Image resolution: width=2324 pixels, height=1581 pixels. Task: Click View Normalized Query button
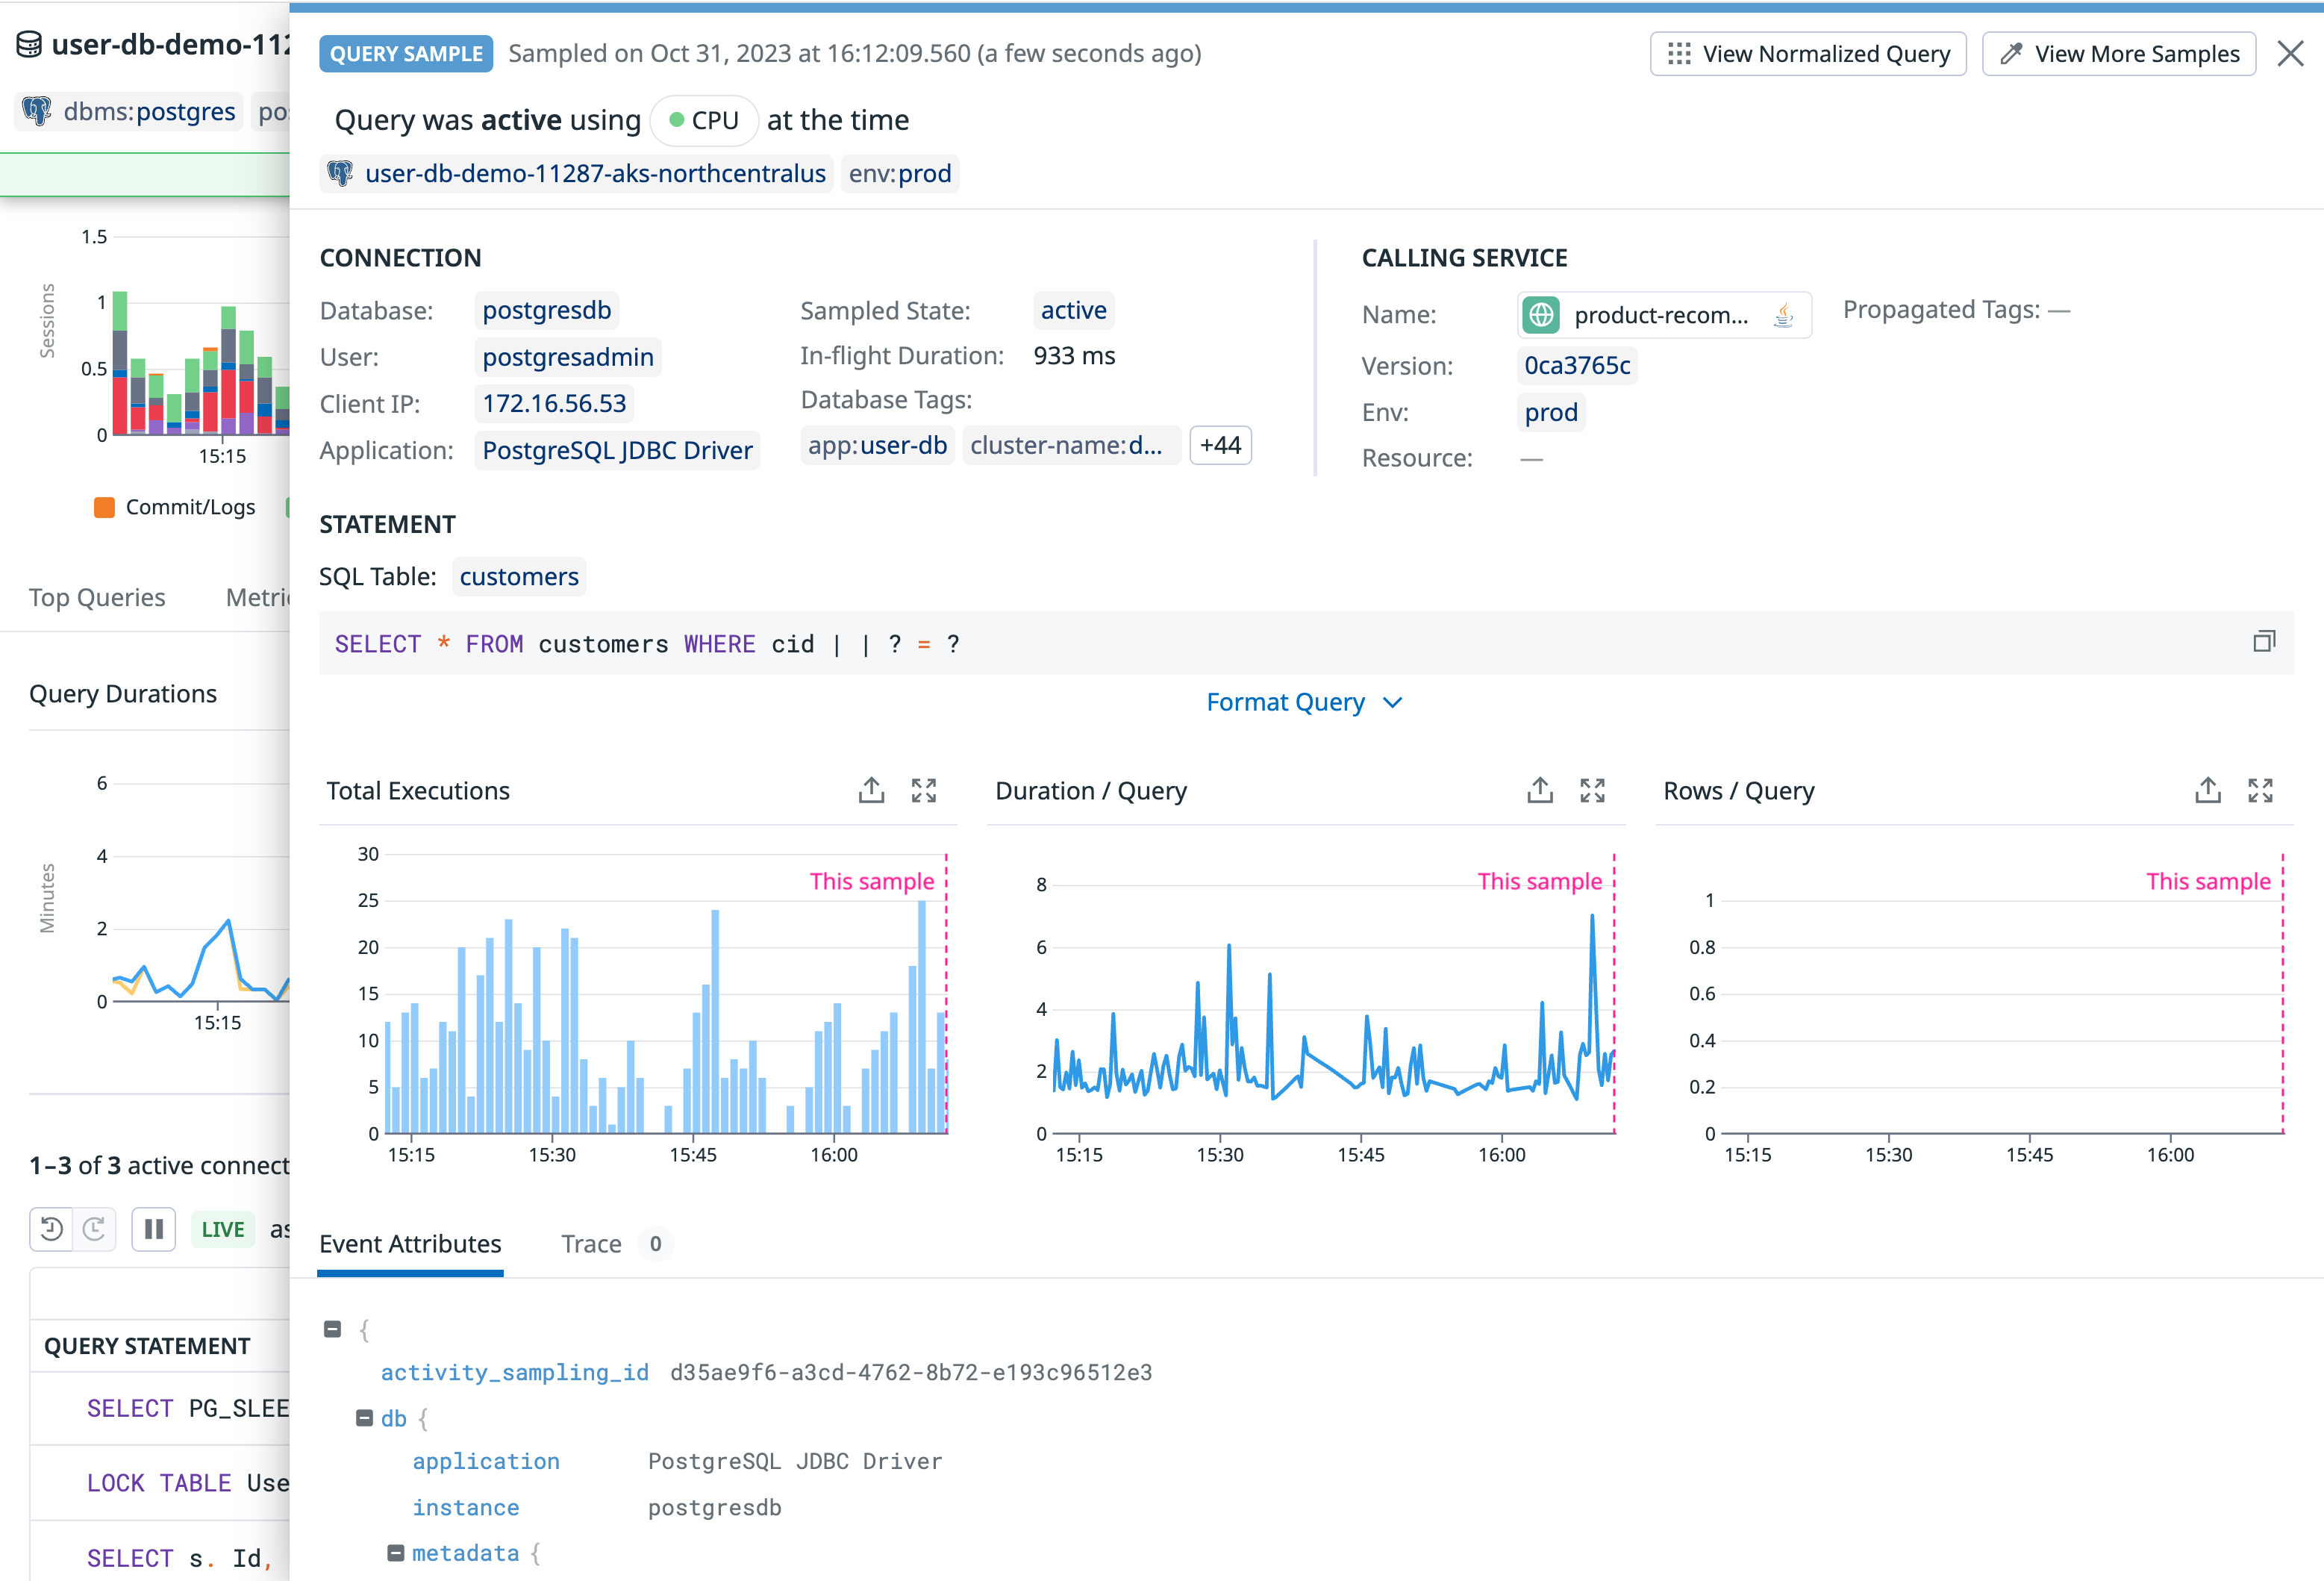coord(1807,54)
